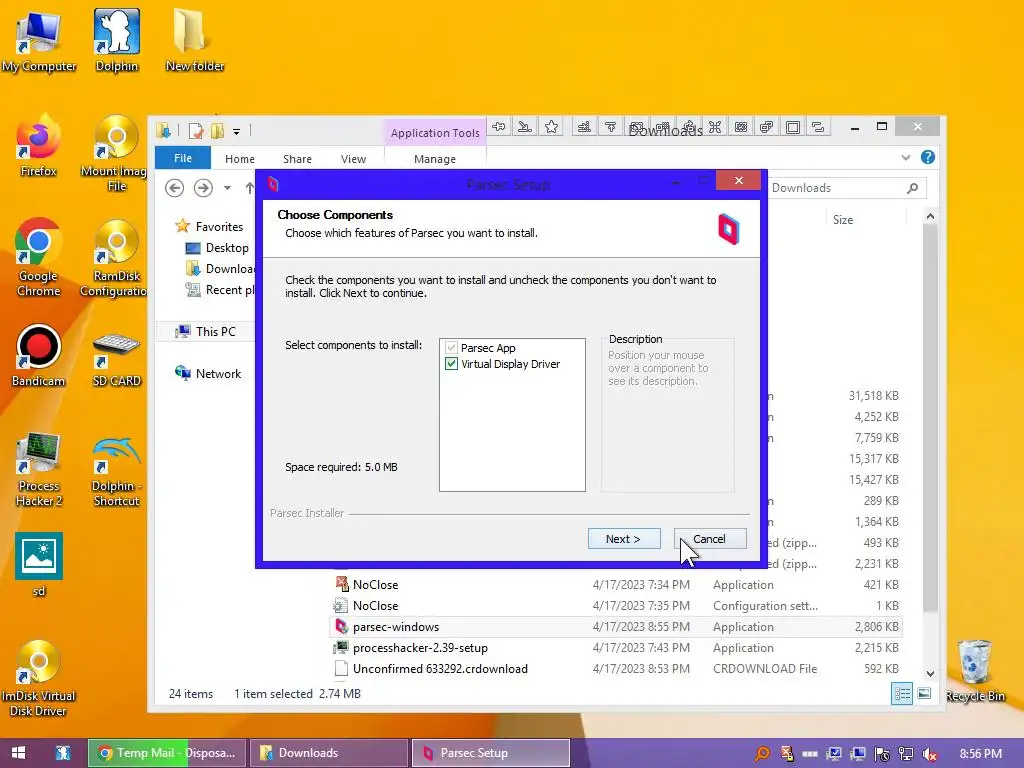
Task: Click the Properties quick access icon
Action: pos(195,131)
